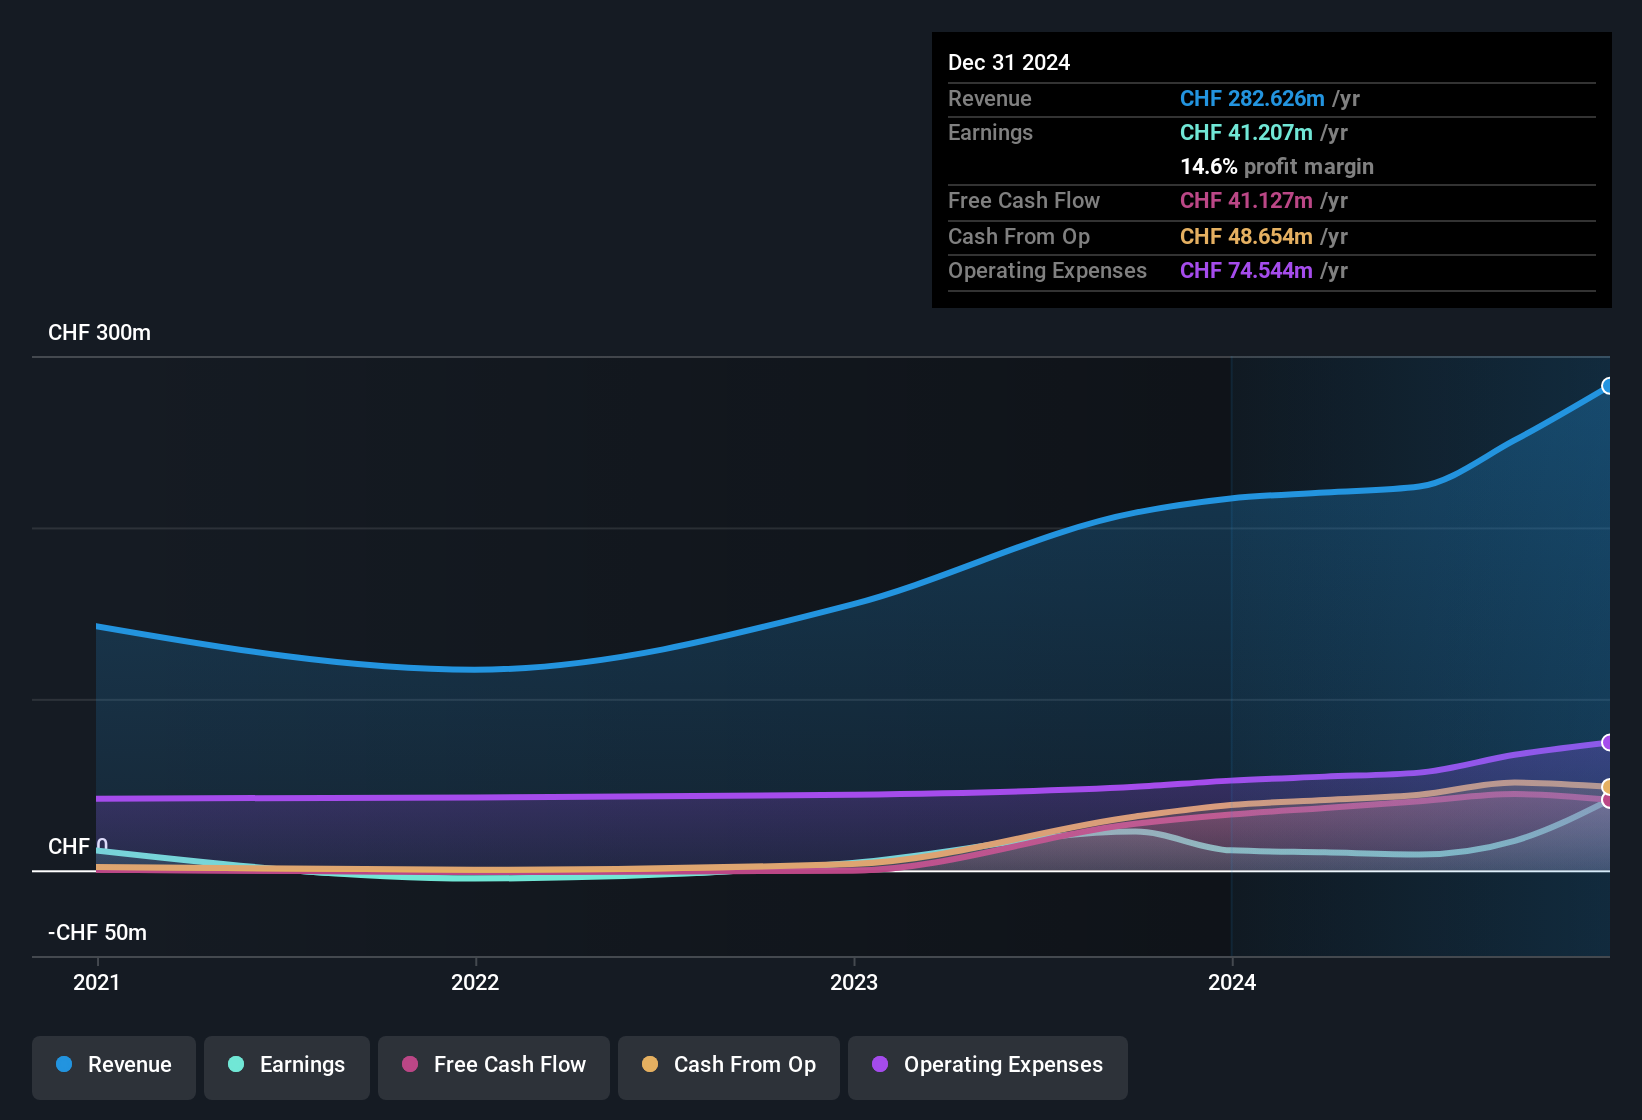Click the Free Cash Flow endpoint marker

(x=1608, y=800)
